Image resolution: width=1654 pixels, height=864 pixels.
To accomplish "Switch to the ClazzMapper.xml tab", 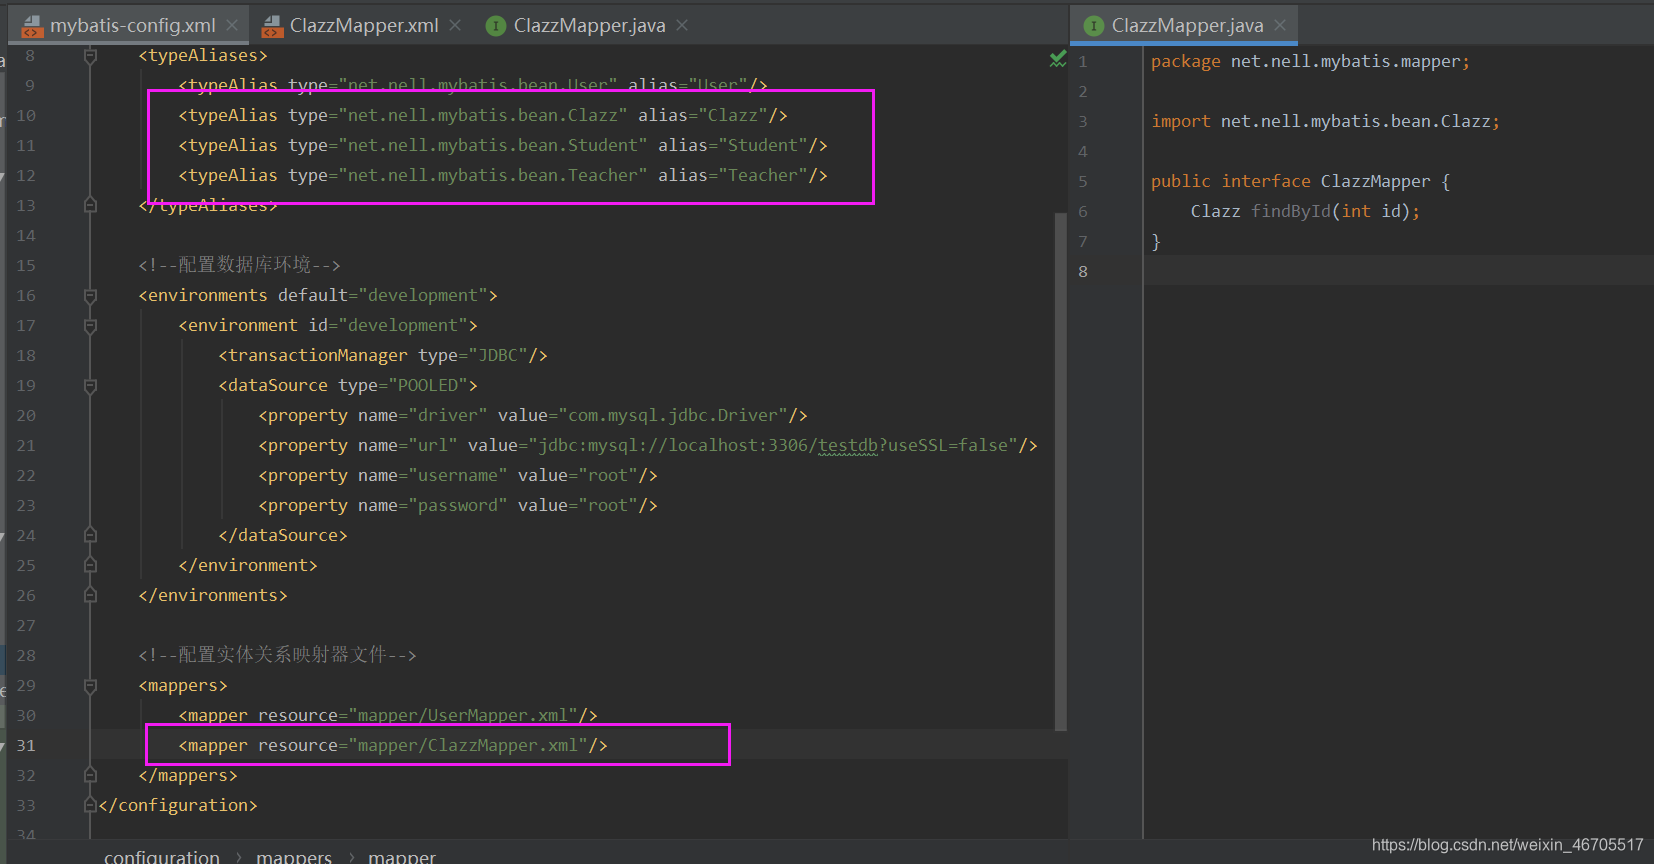I will pos(364,25).
